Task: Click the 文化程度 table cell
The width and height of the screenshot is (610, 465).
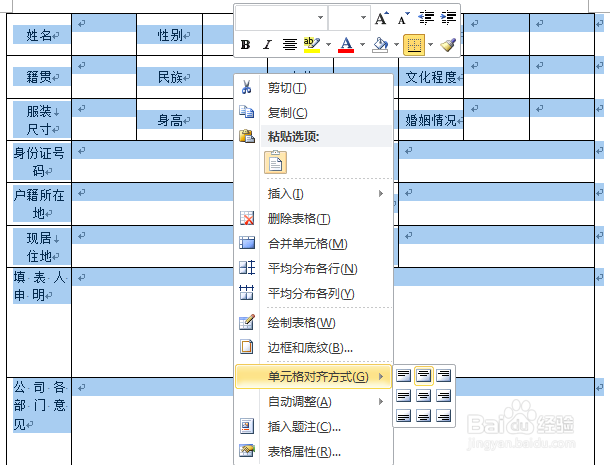Action: click(431, 77)
